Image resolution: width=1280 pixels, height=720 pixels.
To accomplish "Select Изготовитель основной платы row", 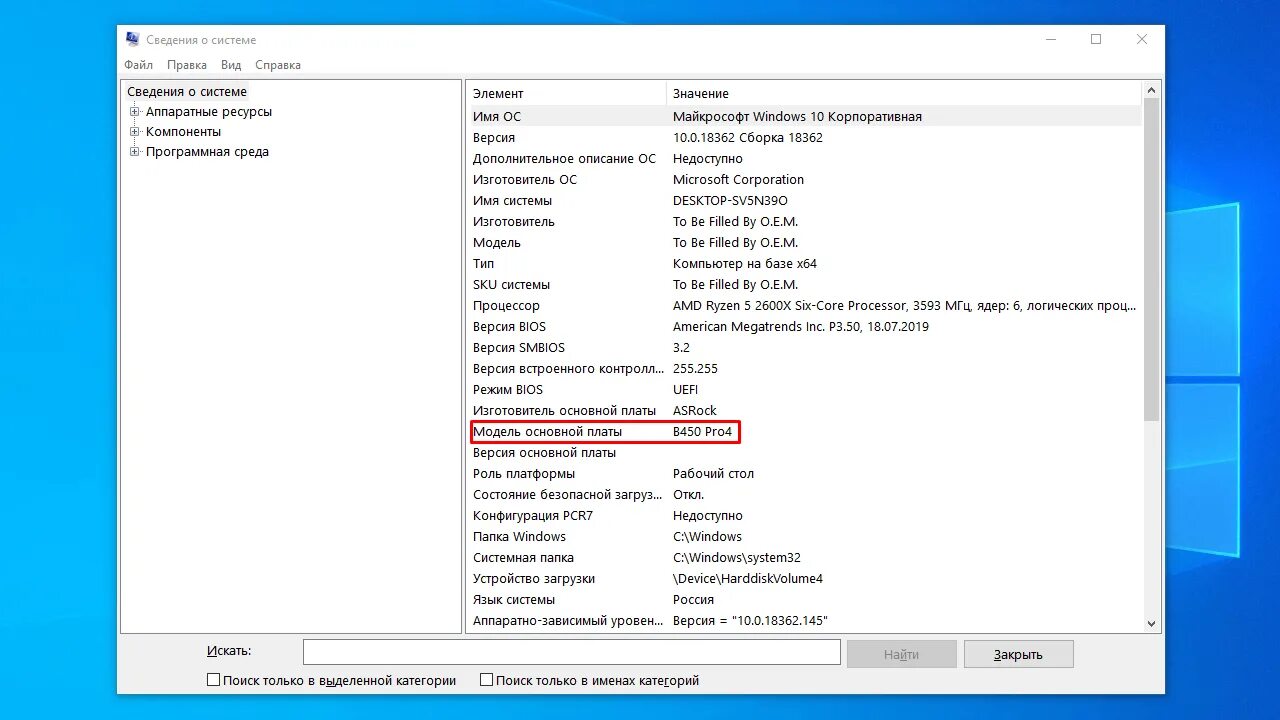I will pyautogui.click(x=804, y=410).
